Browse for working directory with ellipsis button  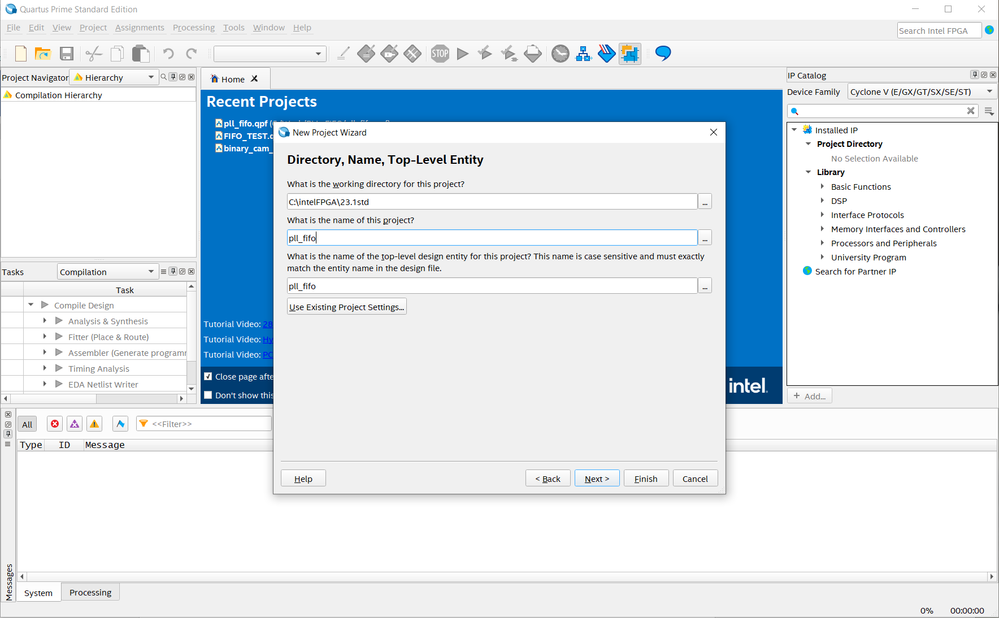[705, 202]
